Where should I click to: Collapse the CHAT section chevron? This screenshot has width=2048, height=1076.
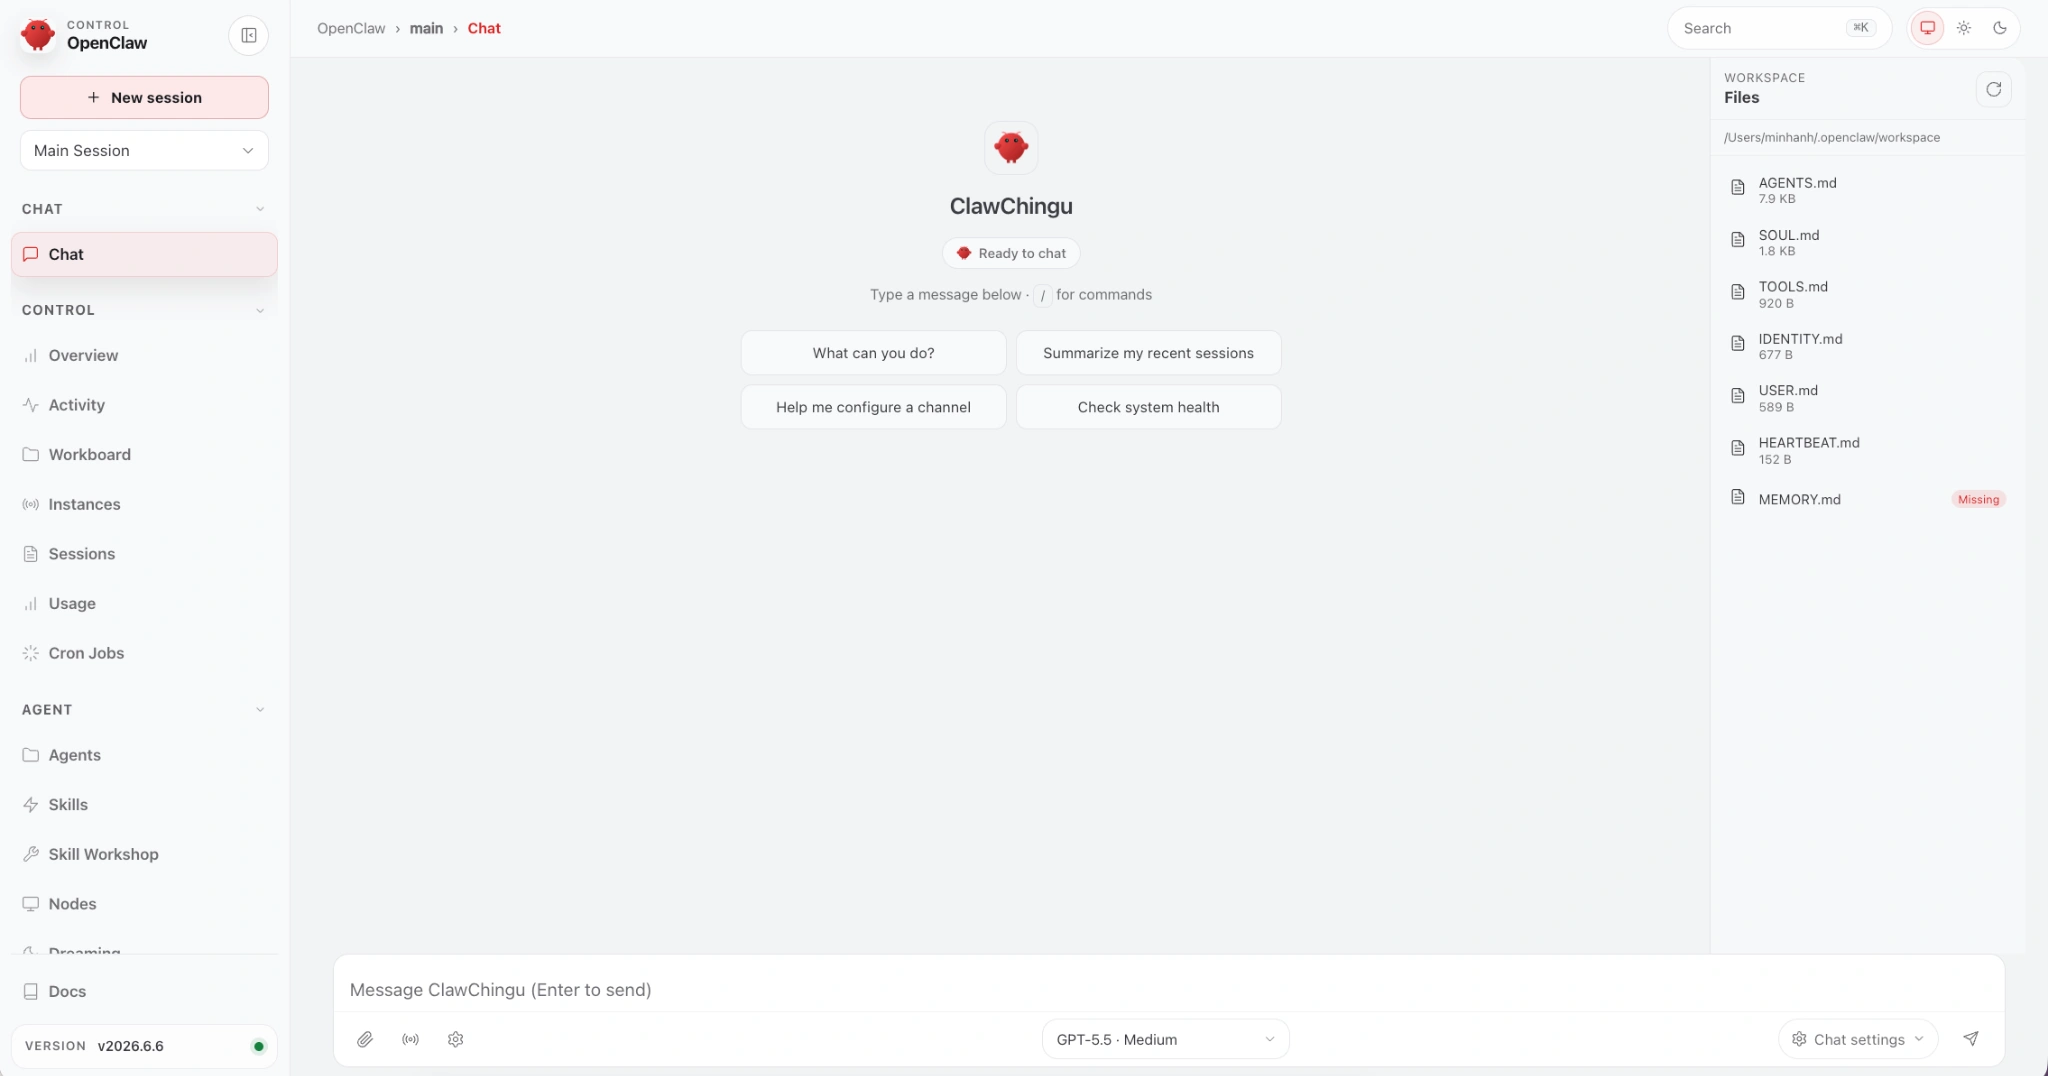260,209
